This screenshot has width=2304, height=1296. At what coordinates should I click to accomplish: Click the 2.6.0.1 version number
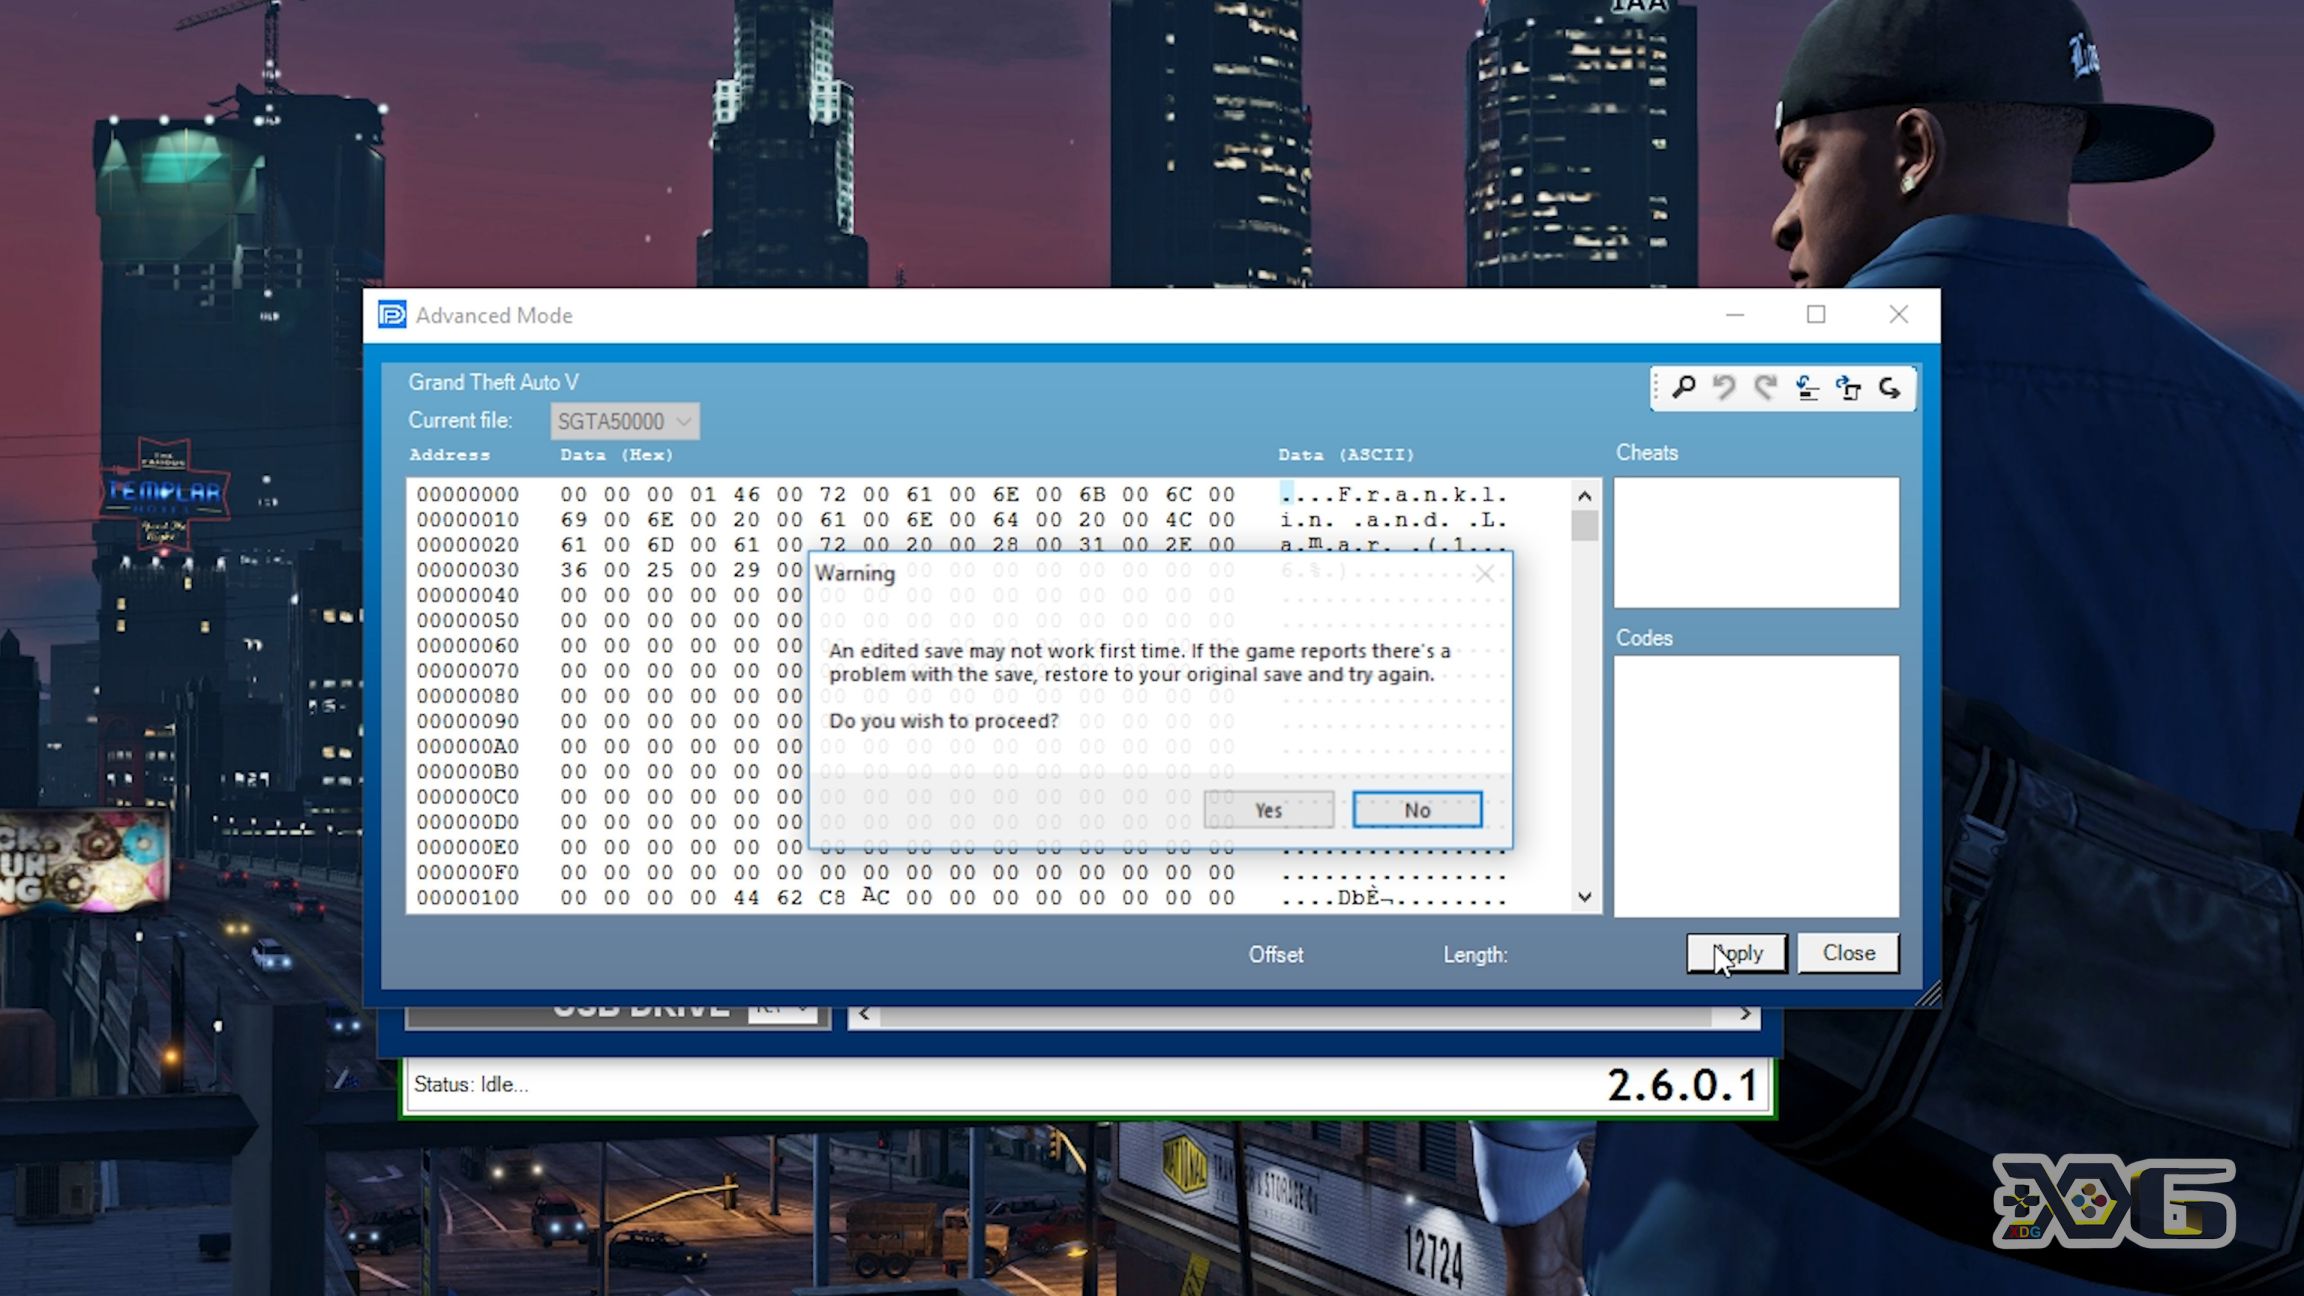tap(1682, 1085)
